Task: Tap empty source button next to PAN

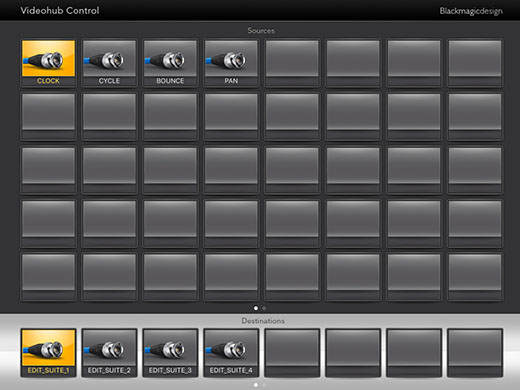Action: click(292, 63)
